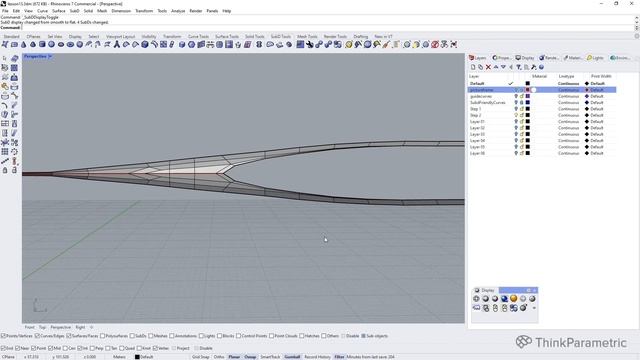The height and width of the screenshot is (360, 640).
Task: Open the layer Filter funnel icon
Action: coord(518,67)
